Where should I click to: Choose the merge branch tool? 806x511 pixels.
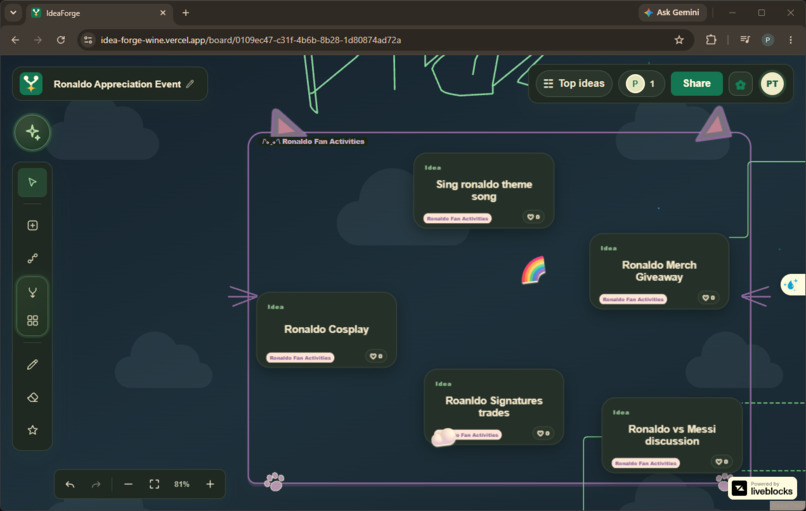coord(32,293)
